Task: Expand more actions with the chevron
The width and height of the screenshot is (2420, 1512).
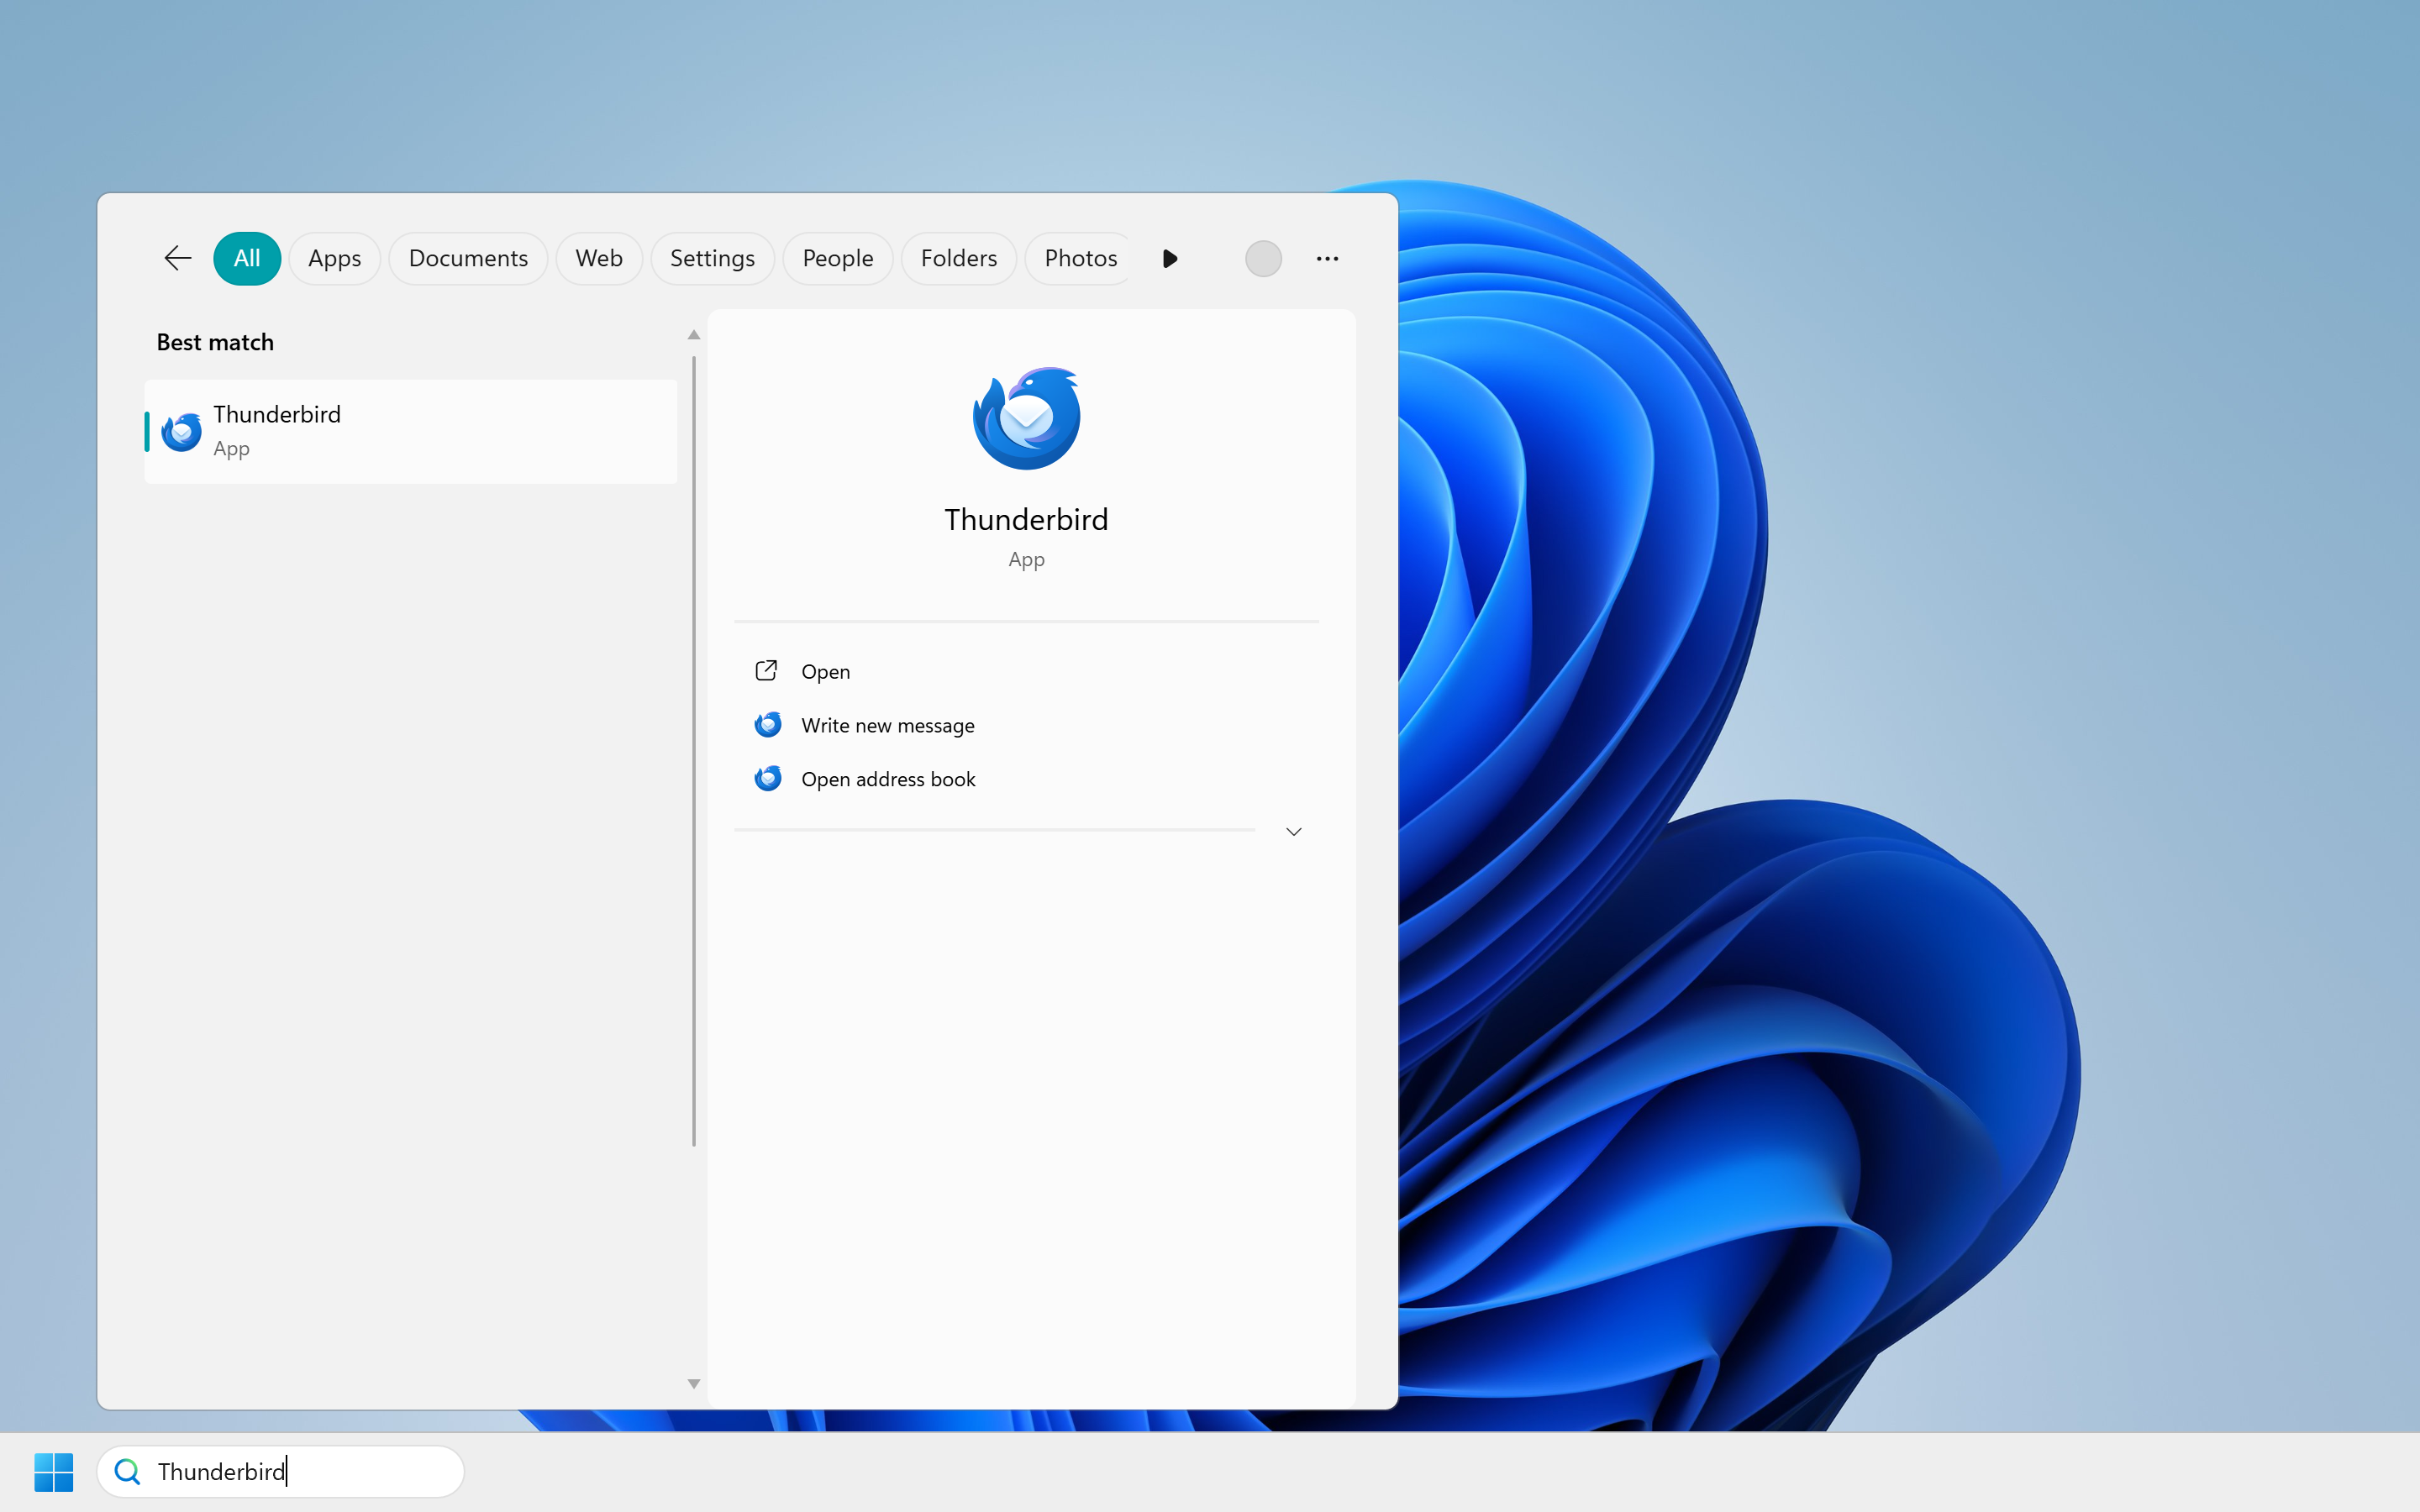Action: 1294,831
